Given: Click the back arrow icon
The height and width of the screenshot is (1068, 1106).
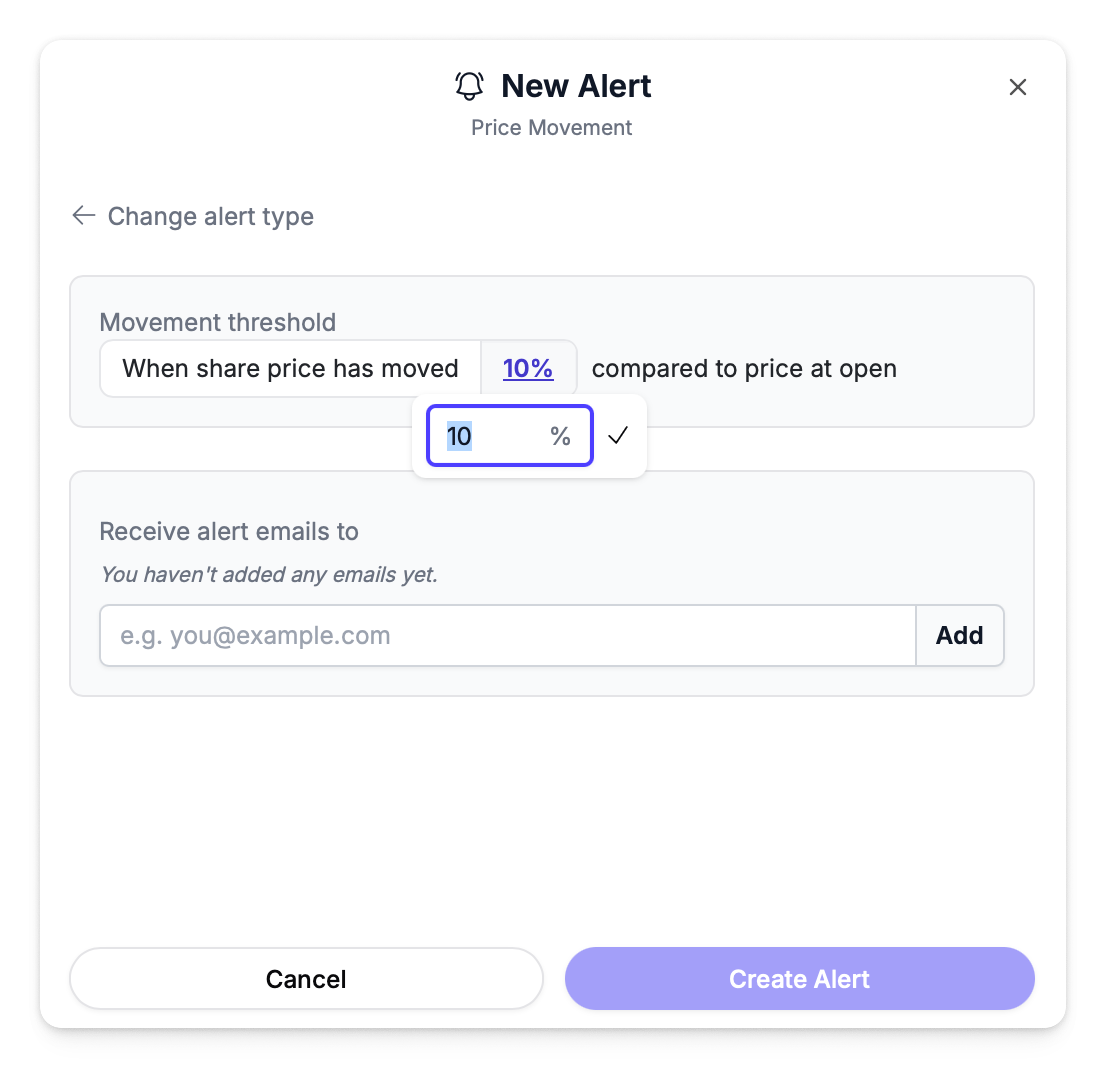Looking at the screenshot, I should click(x=84, y=216).
